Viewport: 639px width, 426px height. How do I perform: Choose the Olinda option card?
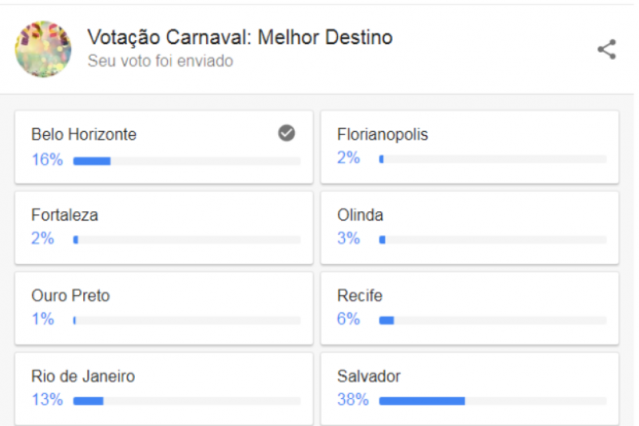tap(470, 228)
